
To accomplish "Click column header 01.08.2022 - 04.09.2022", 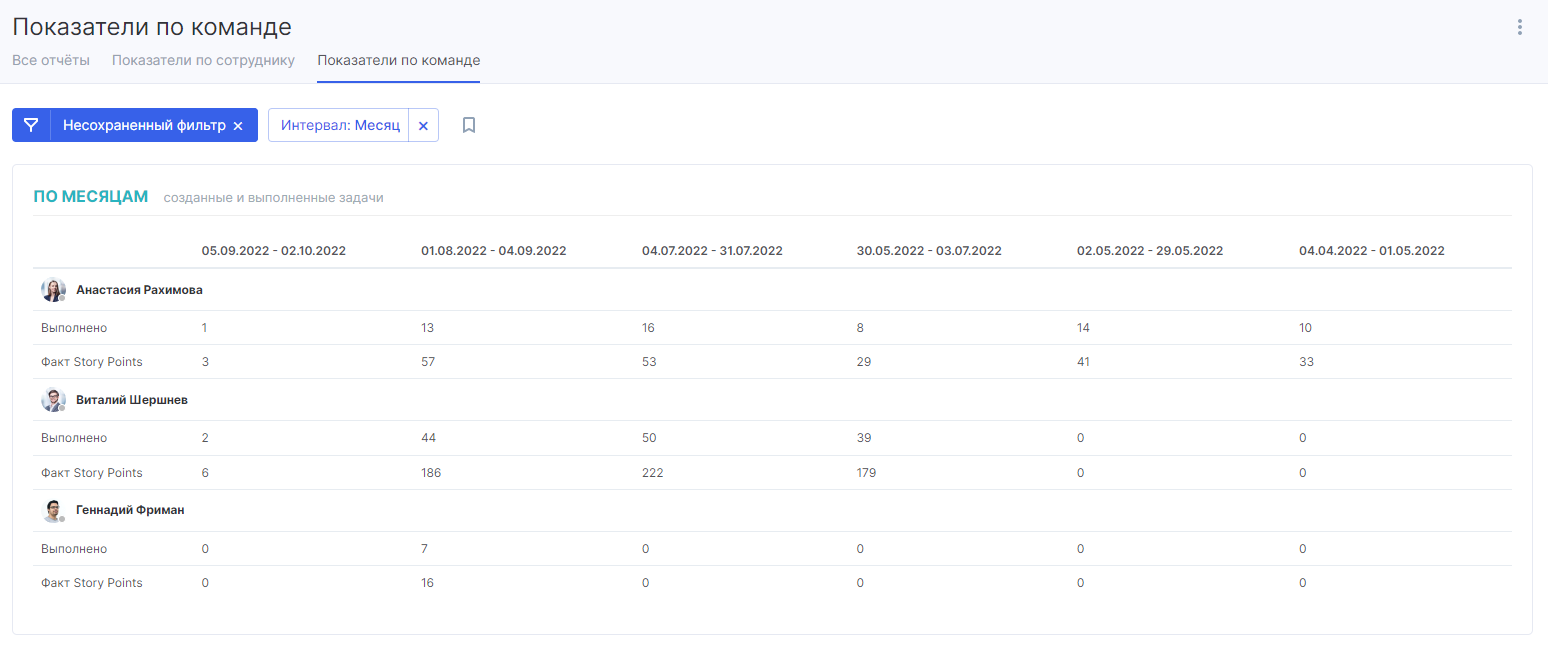I will coord(494,251).
